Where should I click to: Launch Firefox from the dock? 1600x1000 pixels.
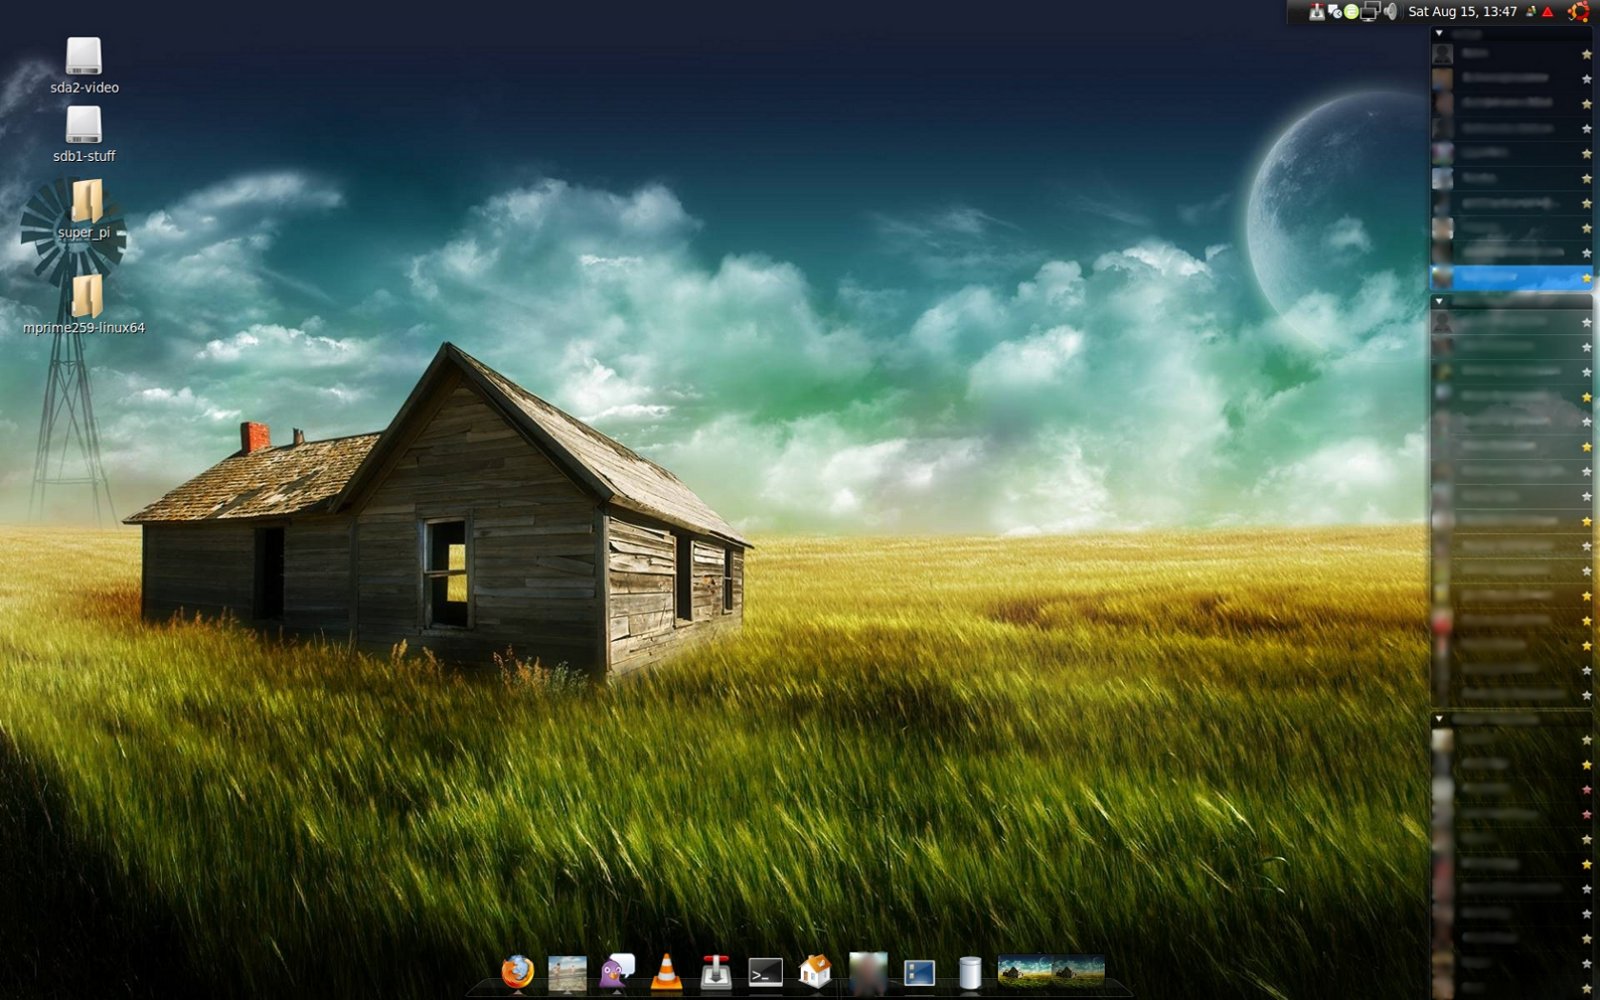pyautogui.click(x=519, y=970)
